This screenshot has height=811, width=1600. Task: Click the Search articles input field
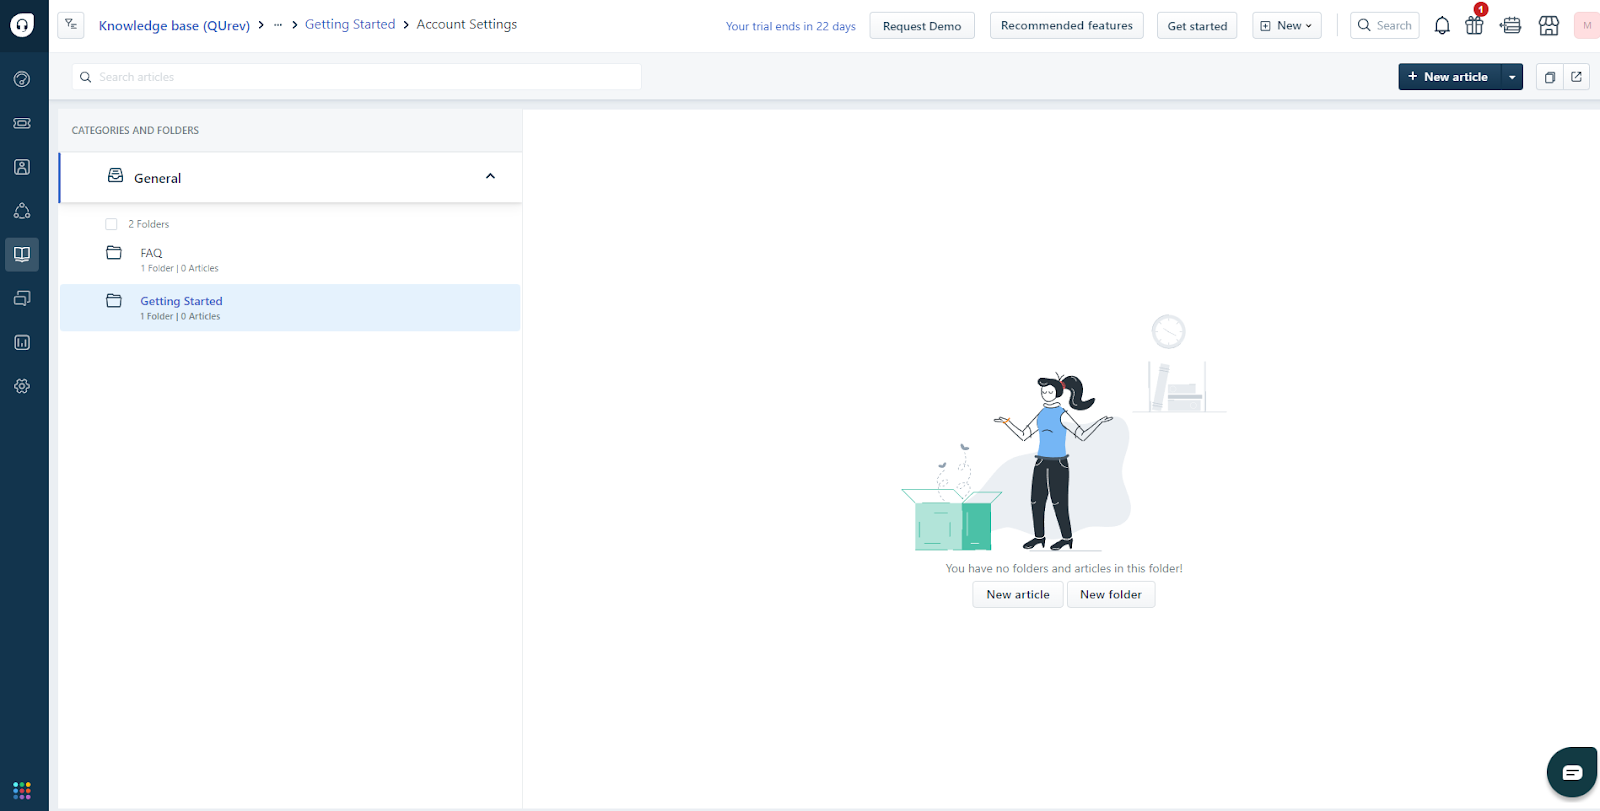(360, 77)
